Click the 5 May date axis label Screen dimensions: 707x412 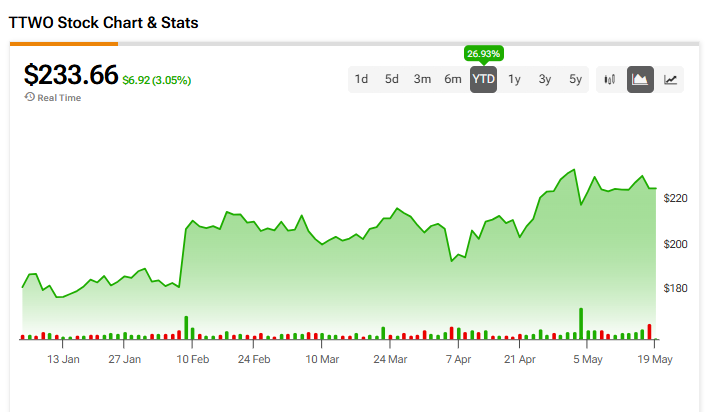coord(588,359)
